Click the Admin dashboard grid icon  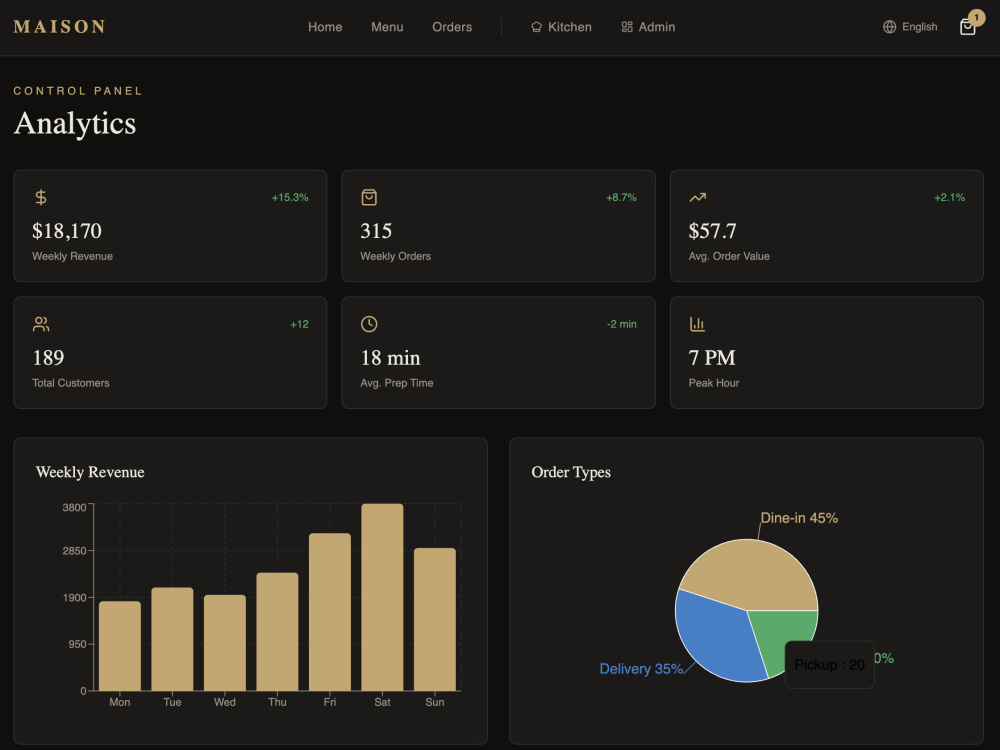pos(627,27)
